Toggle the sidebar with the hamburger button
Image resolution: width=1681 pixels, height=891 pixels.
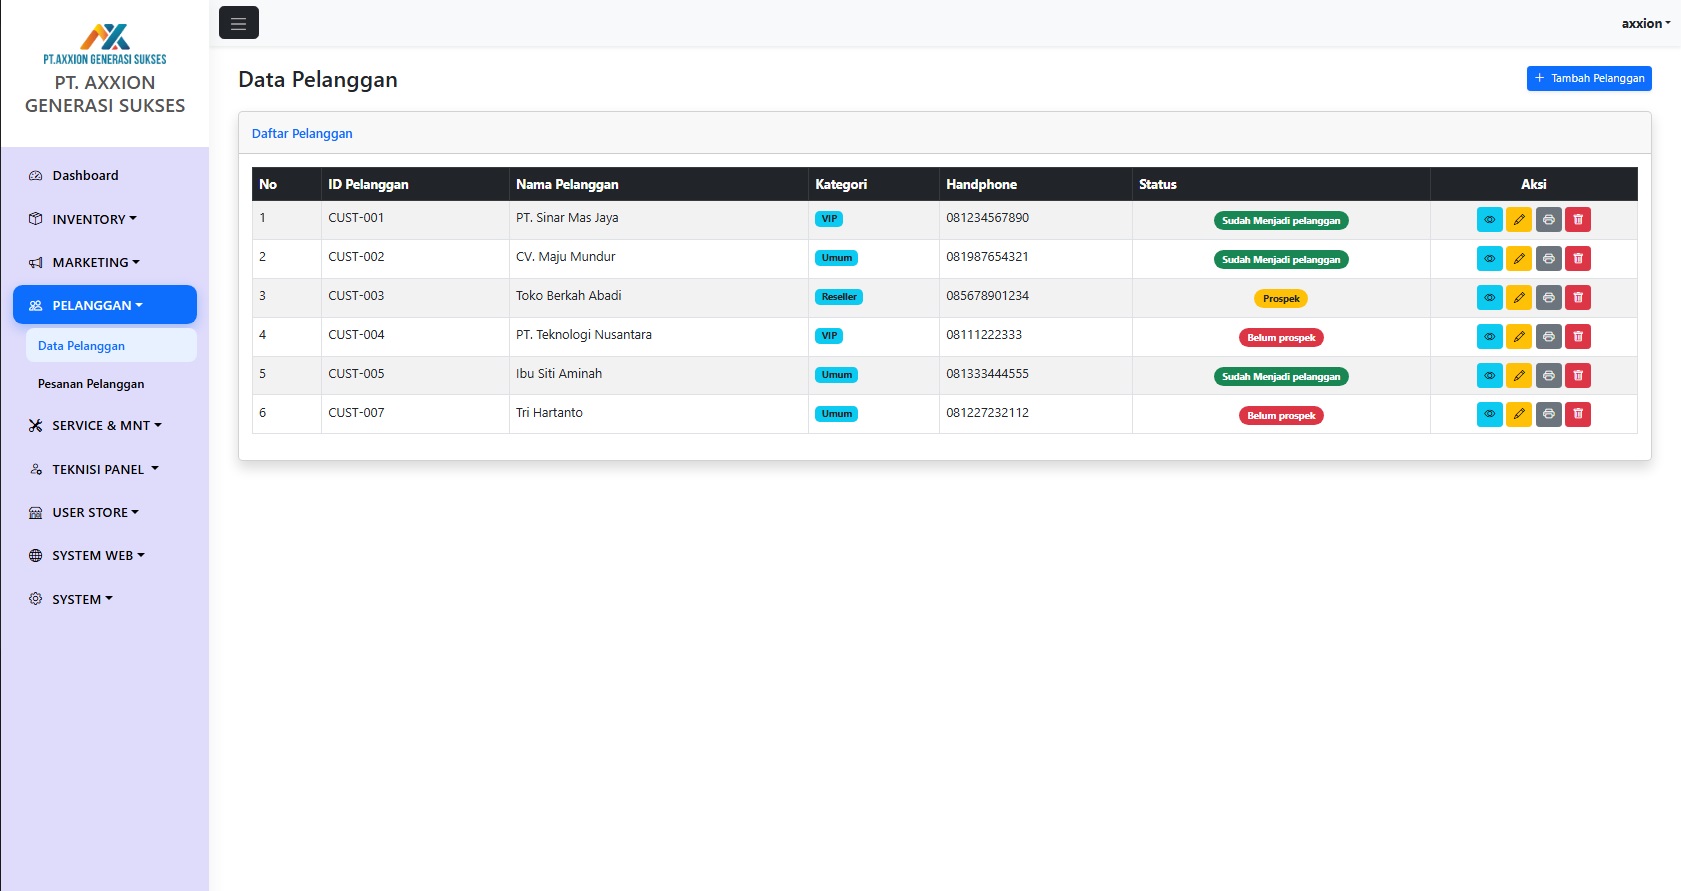(239, 23)
